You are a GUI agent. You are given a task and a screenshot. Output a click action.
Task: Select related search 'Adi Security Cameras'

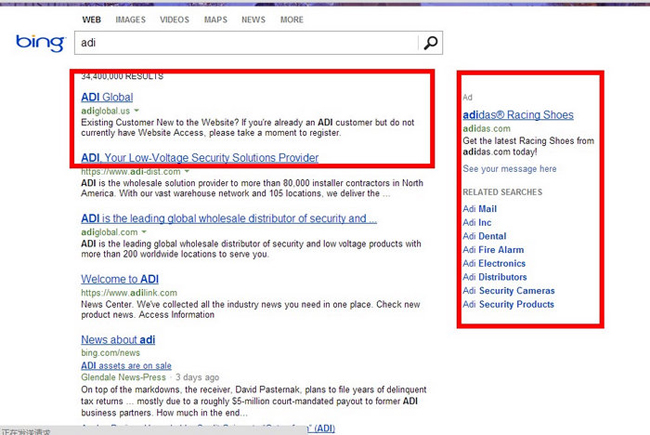click(508, 291)
